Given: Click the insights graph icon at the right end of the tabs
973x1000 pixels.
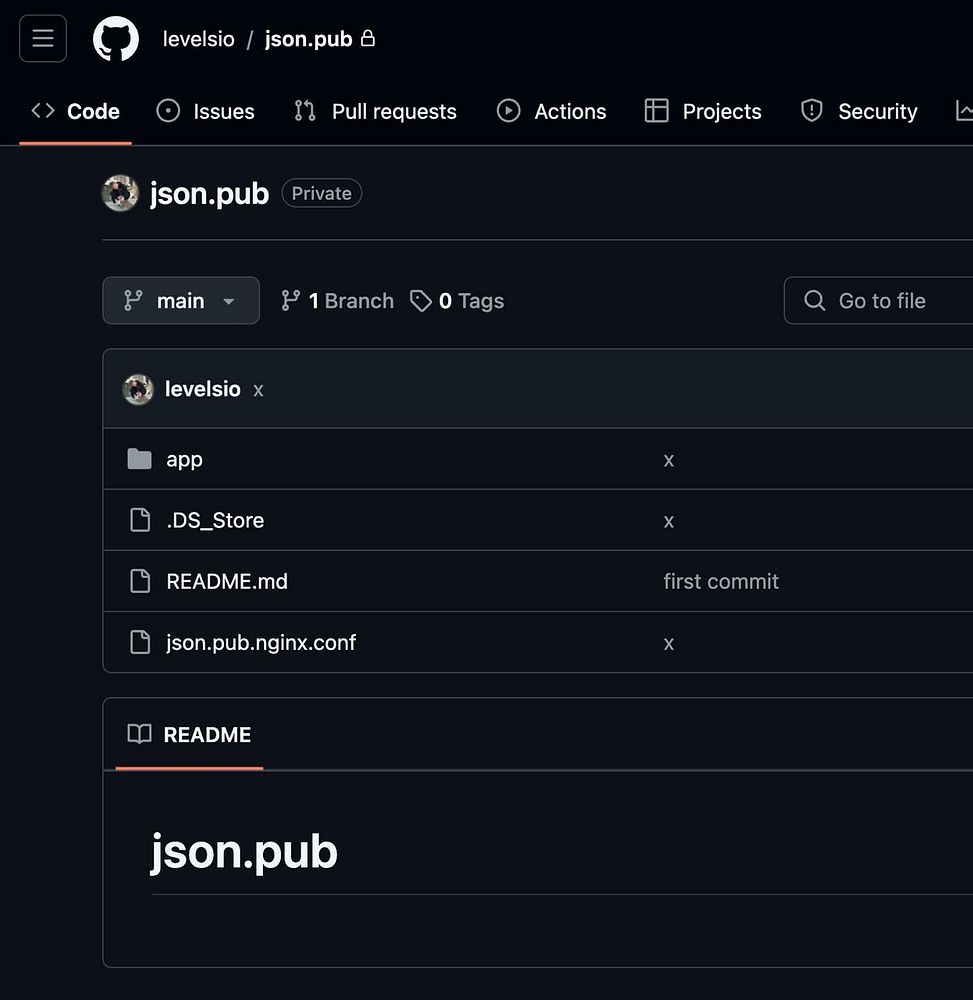Looking at the screenshot, I should (963, 111).
